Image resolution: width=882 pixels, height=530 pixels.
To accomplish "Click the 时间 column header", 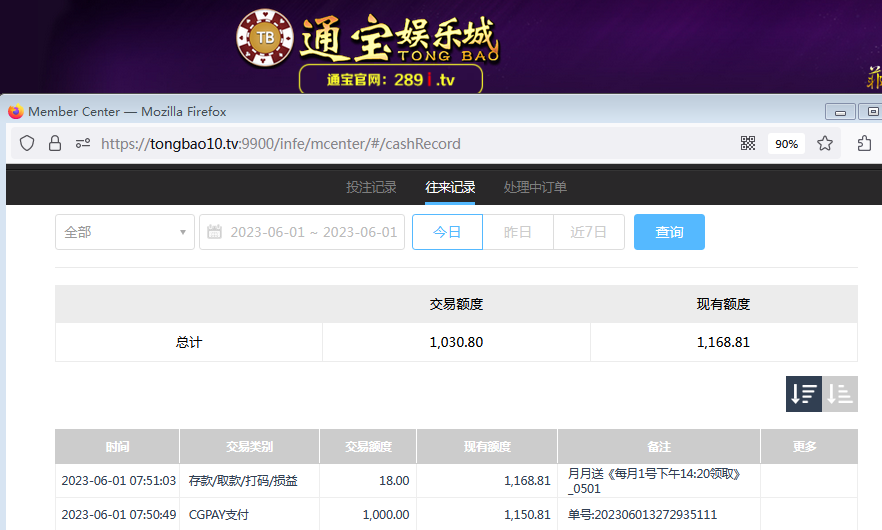I will 117,447.
